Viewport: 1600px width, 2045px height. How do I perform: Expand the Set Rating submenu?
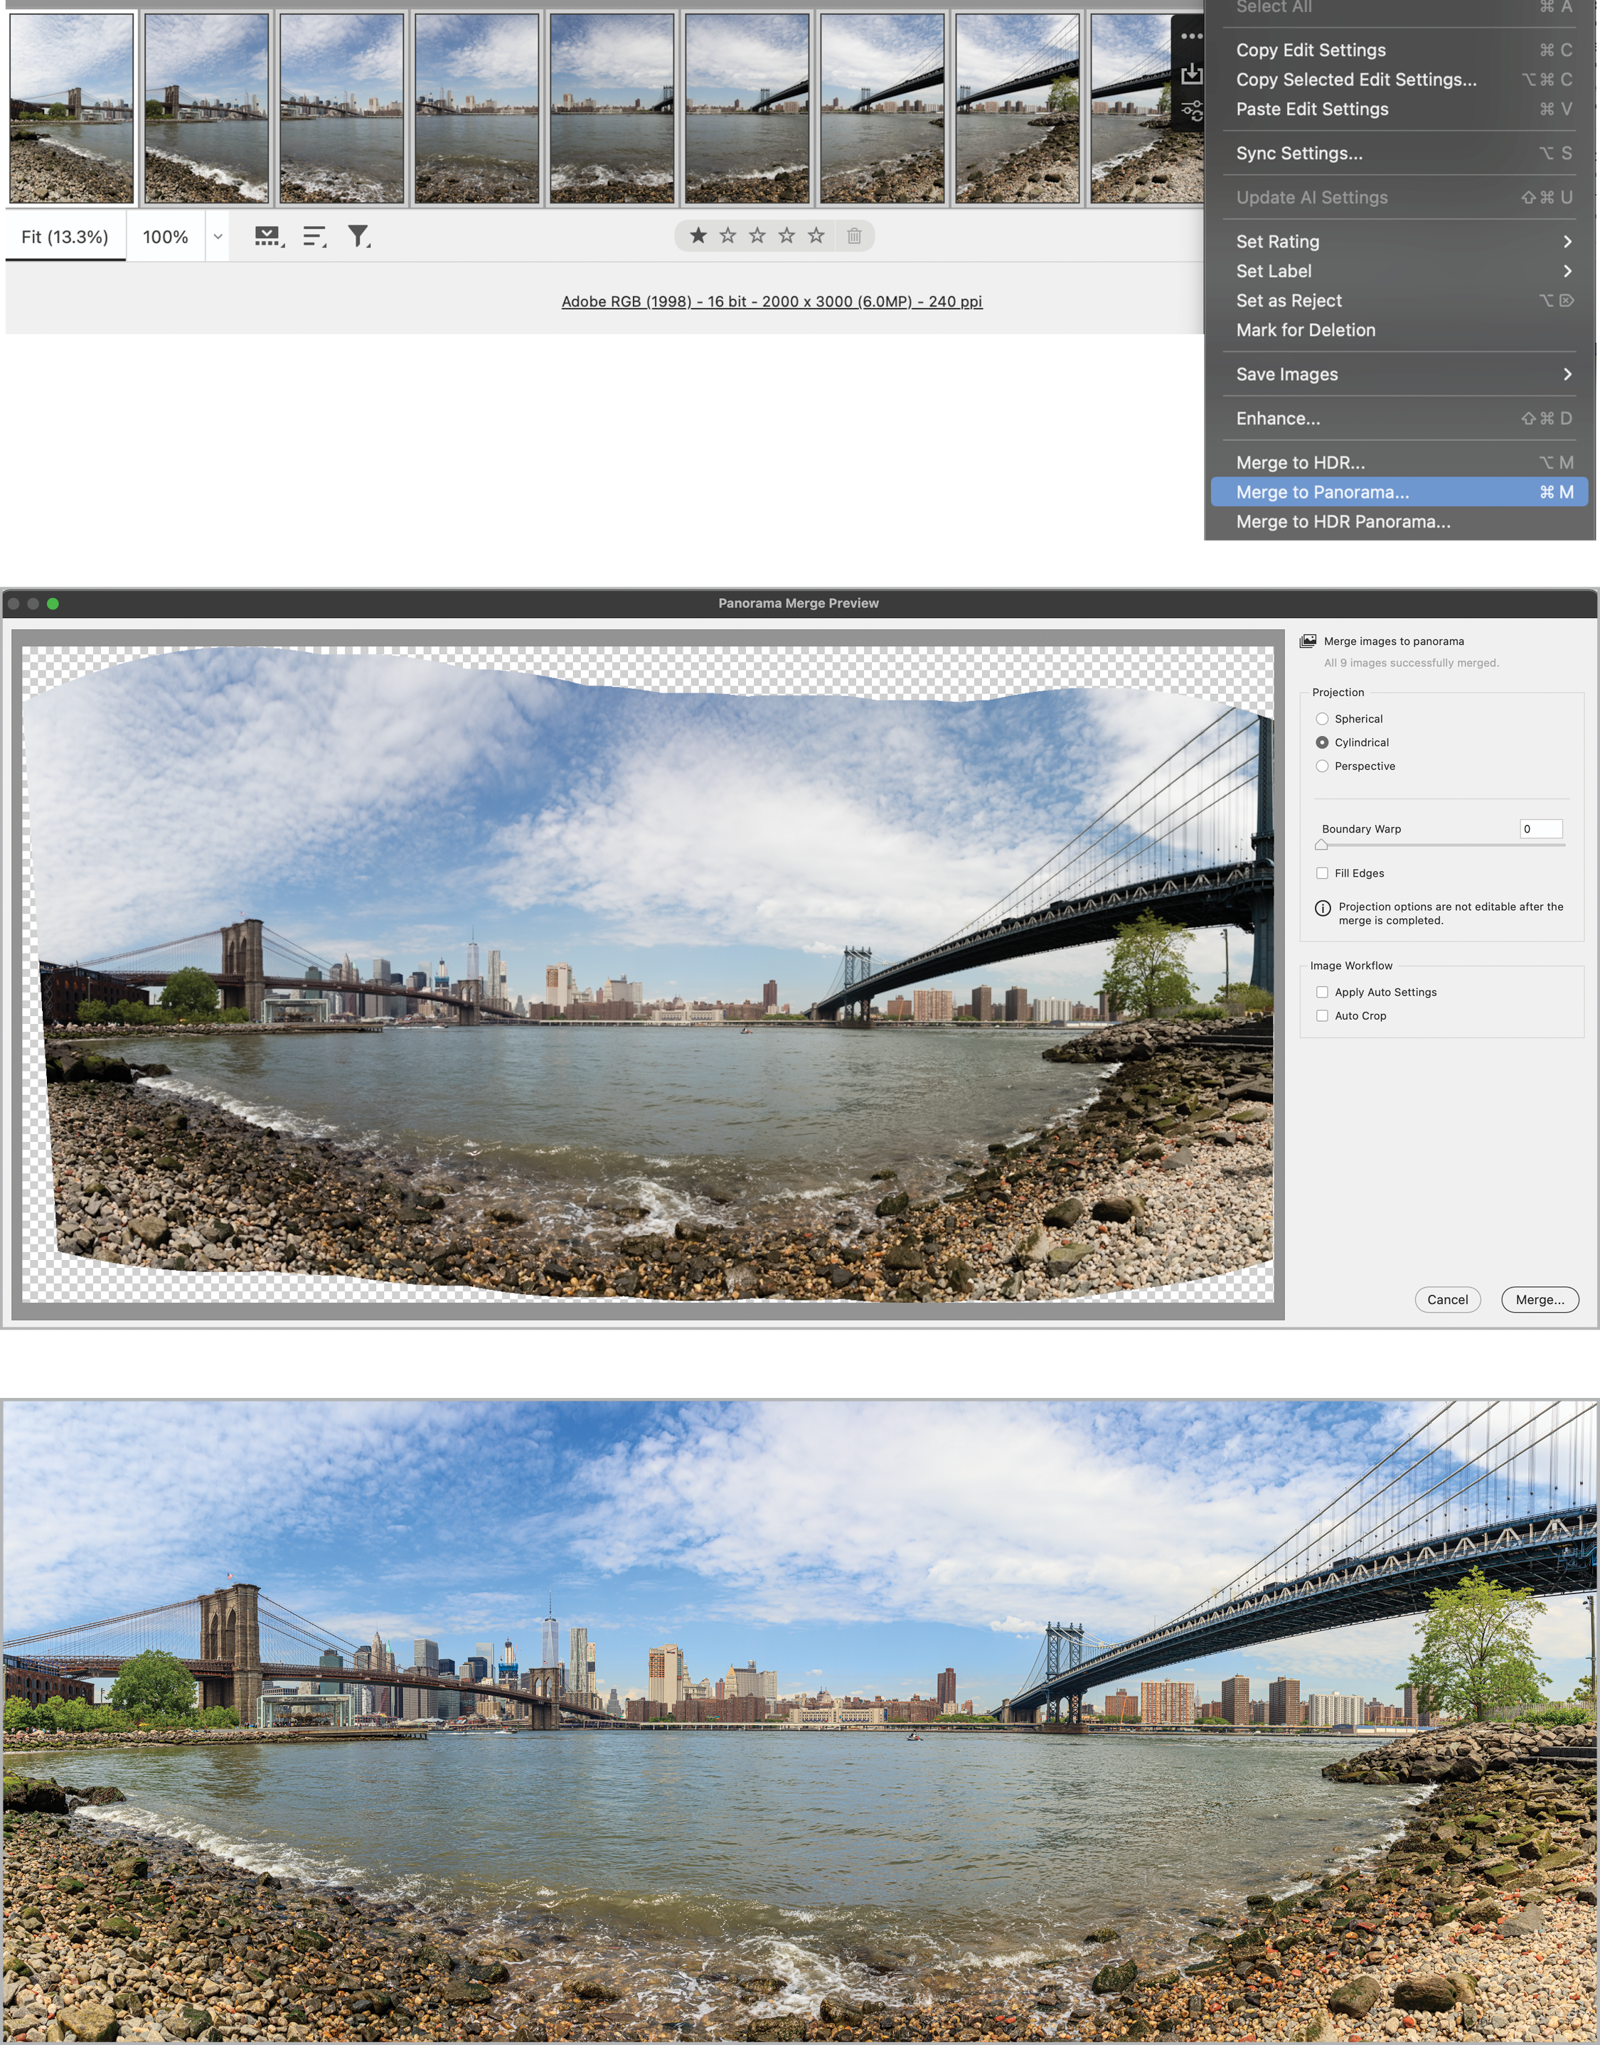(1400, 241)
